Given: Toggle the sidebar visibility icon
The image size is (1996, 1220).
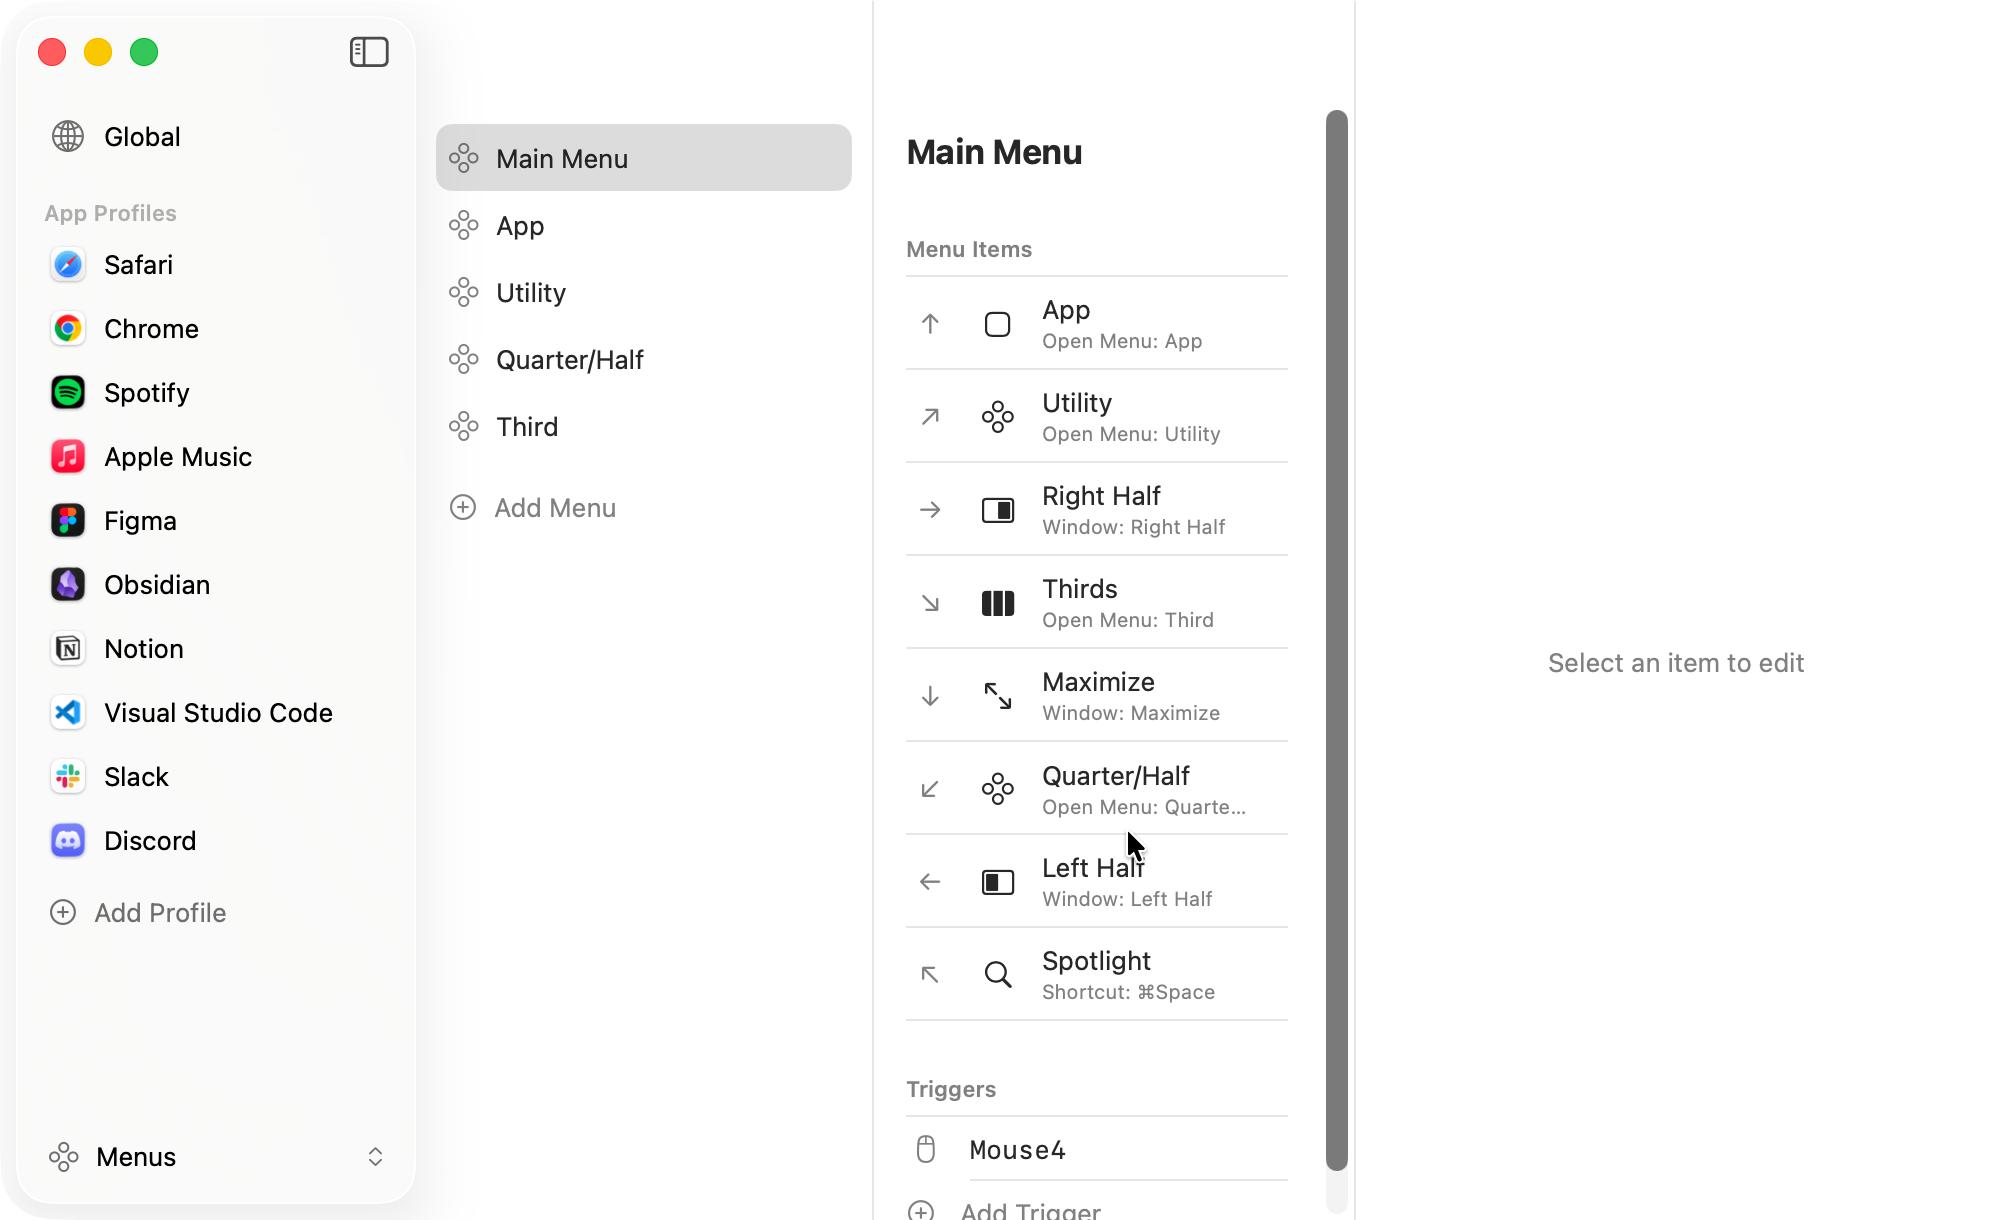Looking at the screenshot, I should (369, 52).
